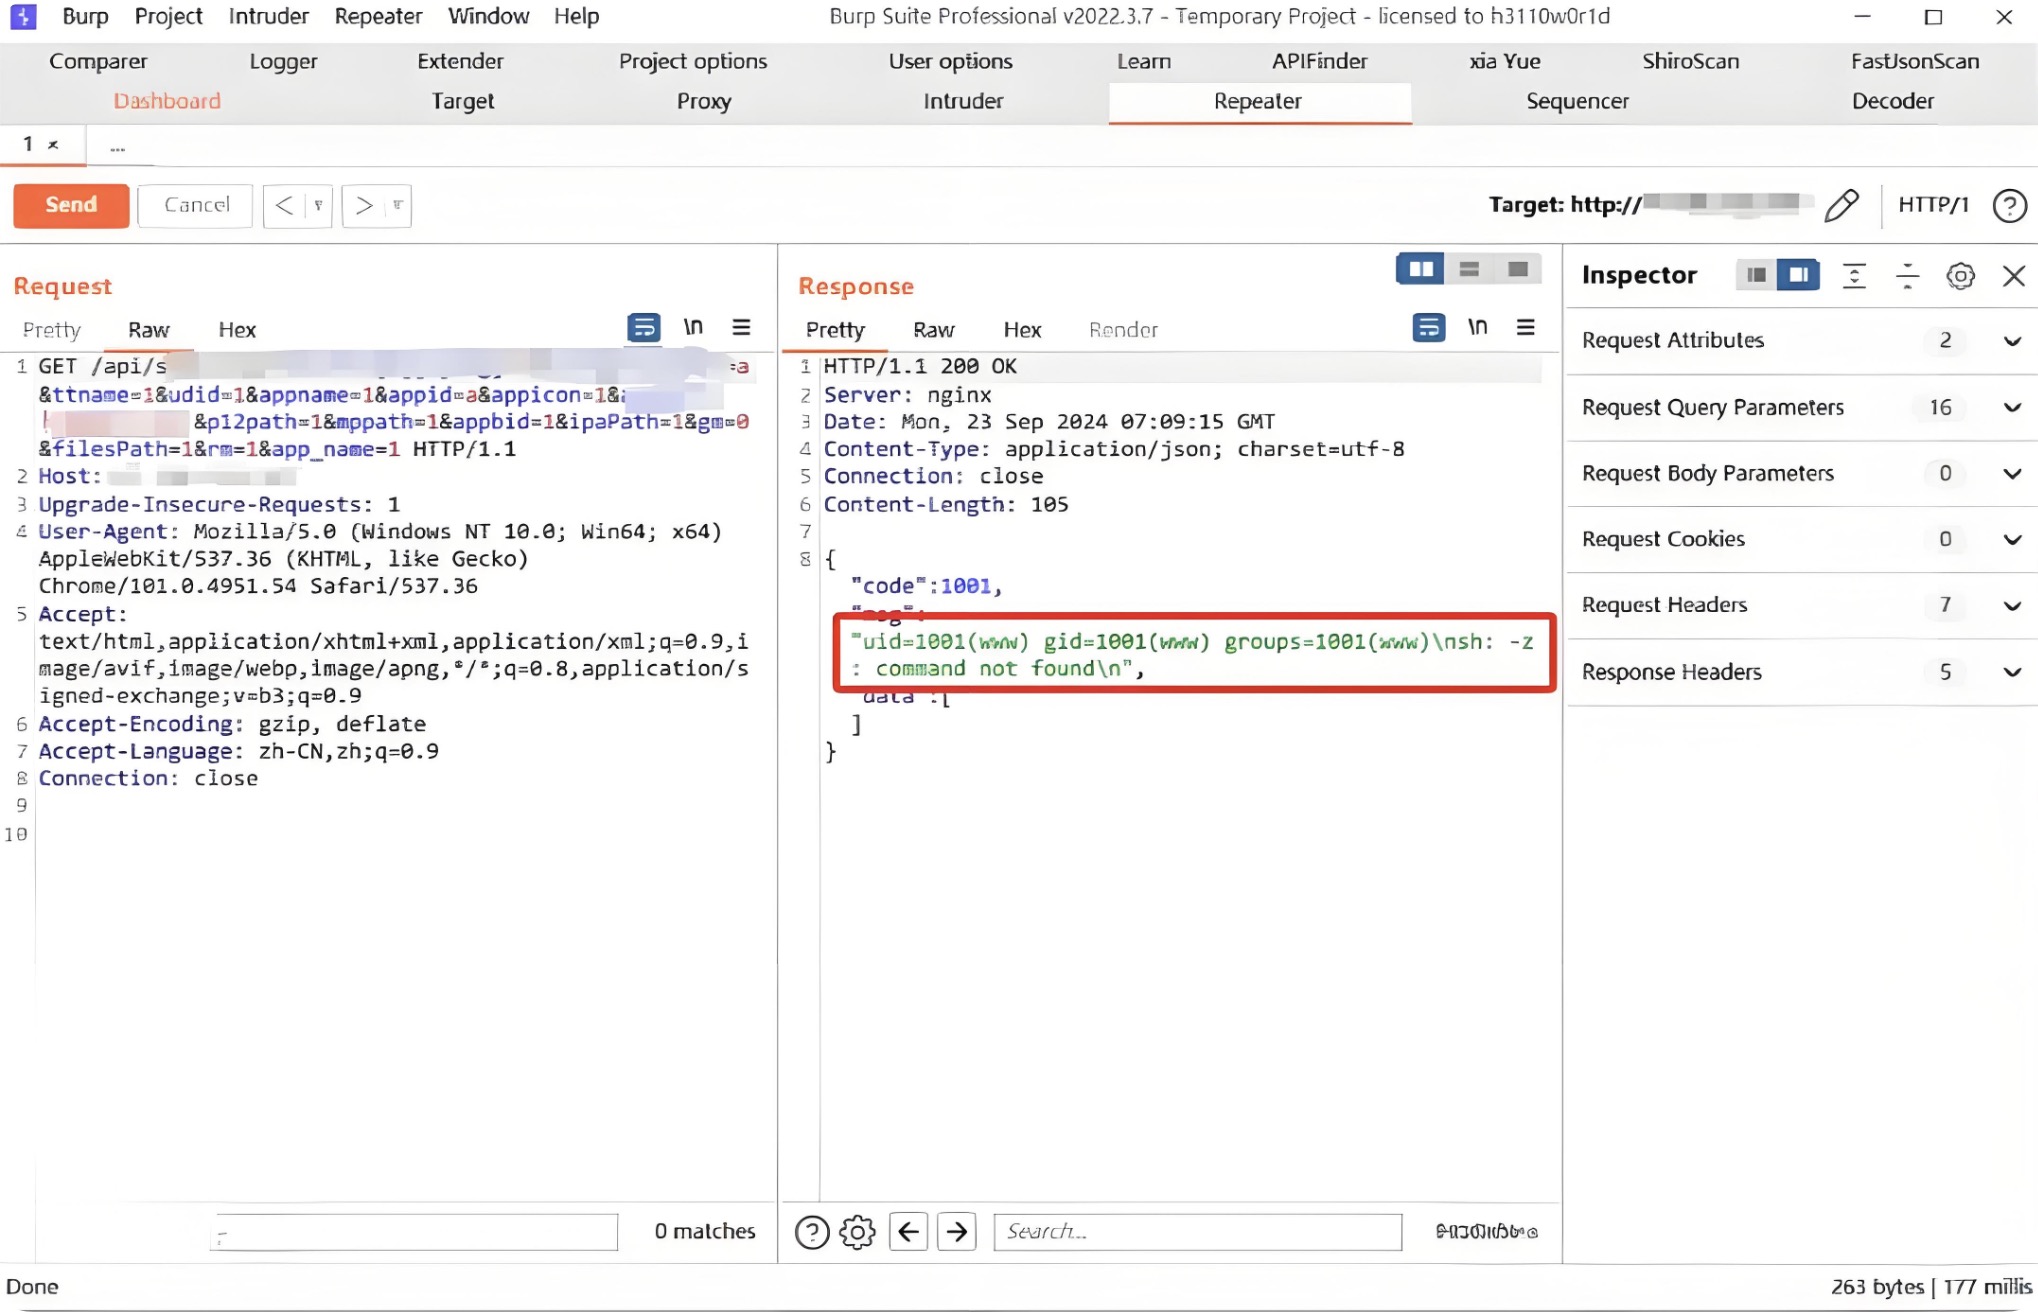Select response Render view tab
The height and width of the screenshot is (1312, 2038).
pos(1123,330)
